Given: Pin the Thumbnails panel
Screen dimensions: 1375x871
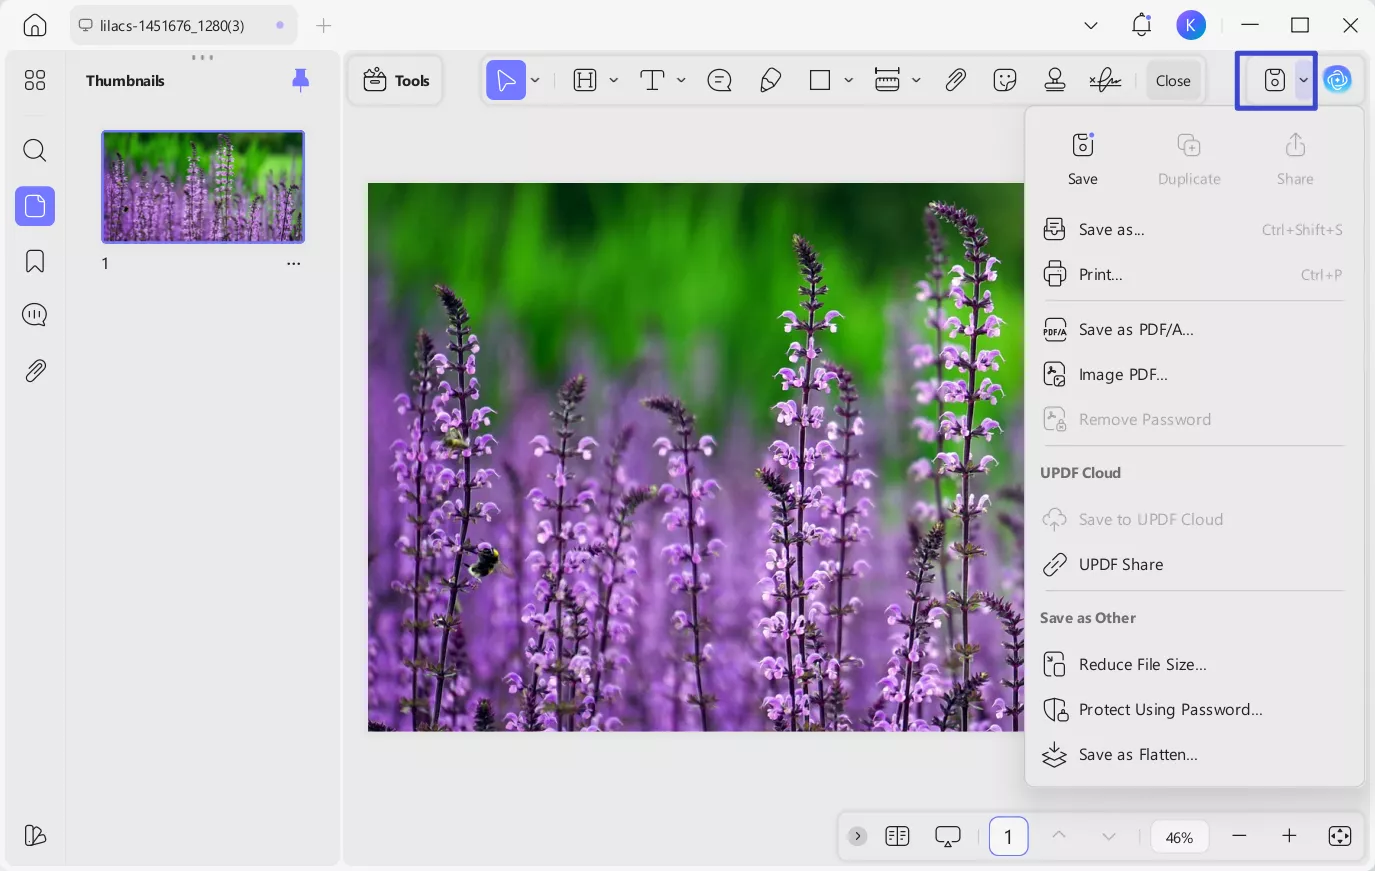Looking at the screenshot, I should click(x=301, y=80).
